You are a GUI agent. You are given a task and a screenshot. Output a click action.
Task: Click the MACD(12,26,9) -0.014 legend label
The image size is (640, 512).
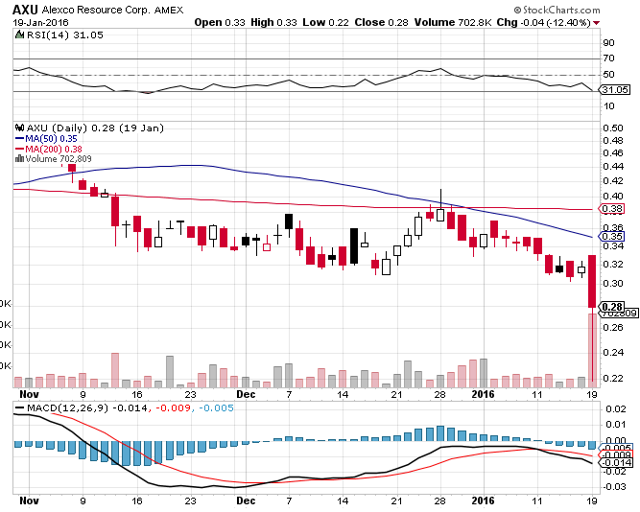point(87,408)
